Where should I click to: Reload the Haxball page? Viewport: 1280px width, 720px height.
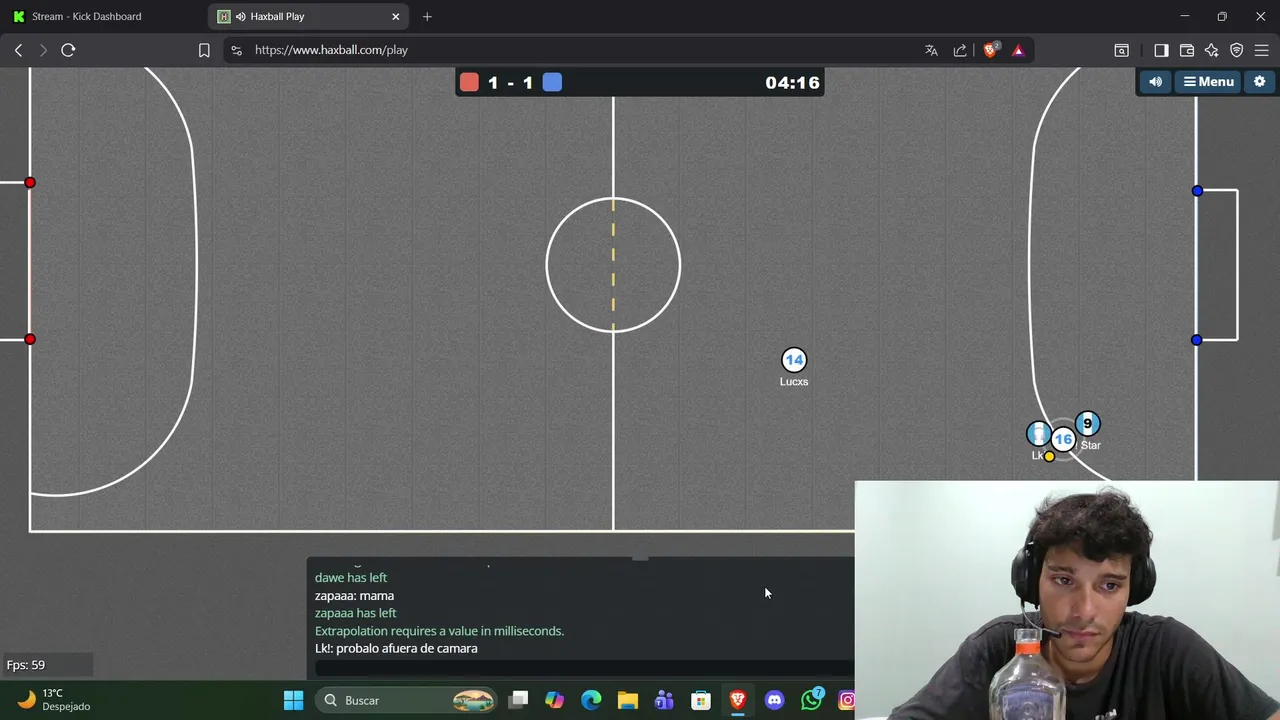point(68,50)
